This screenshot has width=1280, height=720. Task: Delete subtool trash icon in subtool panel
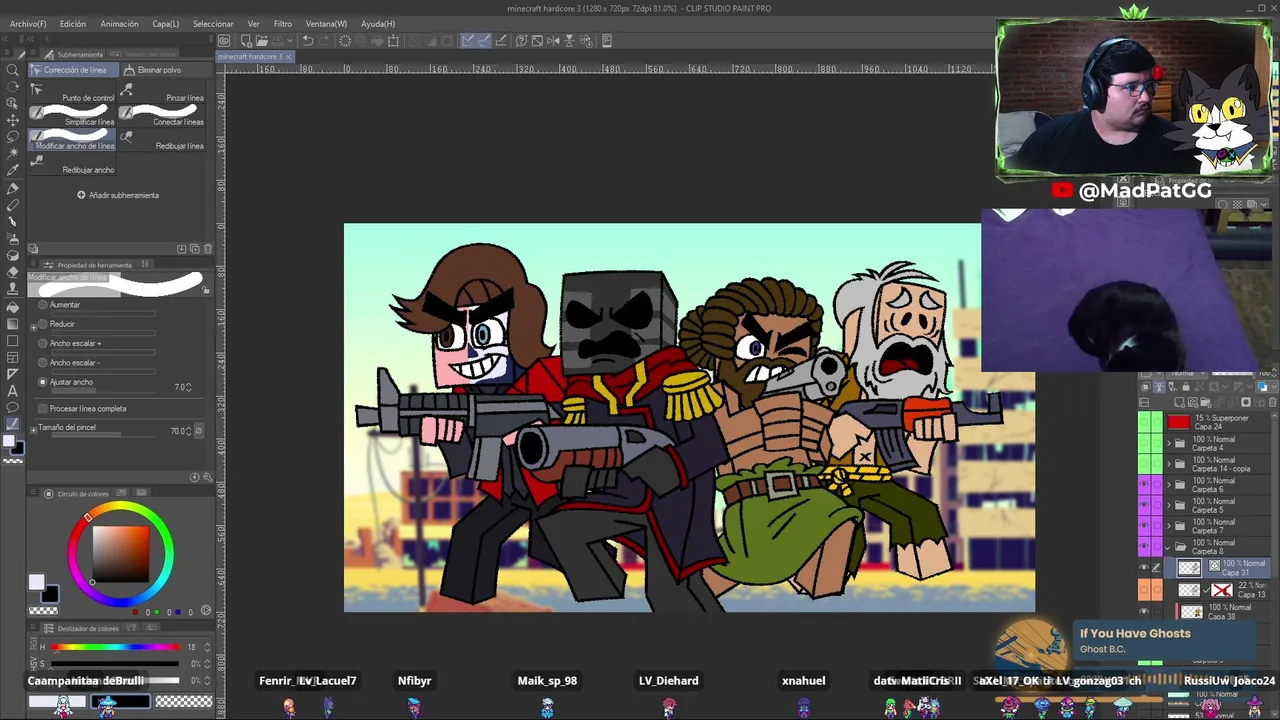pyautogui.click(x=207, y=249)
